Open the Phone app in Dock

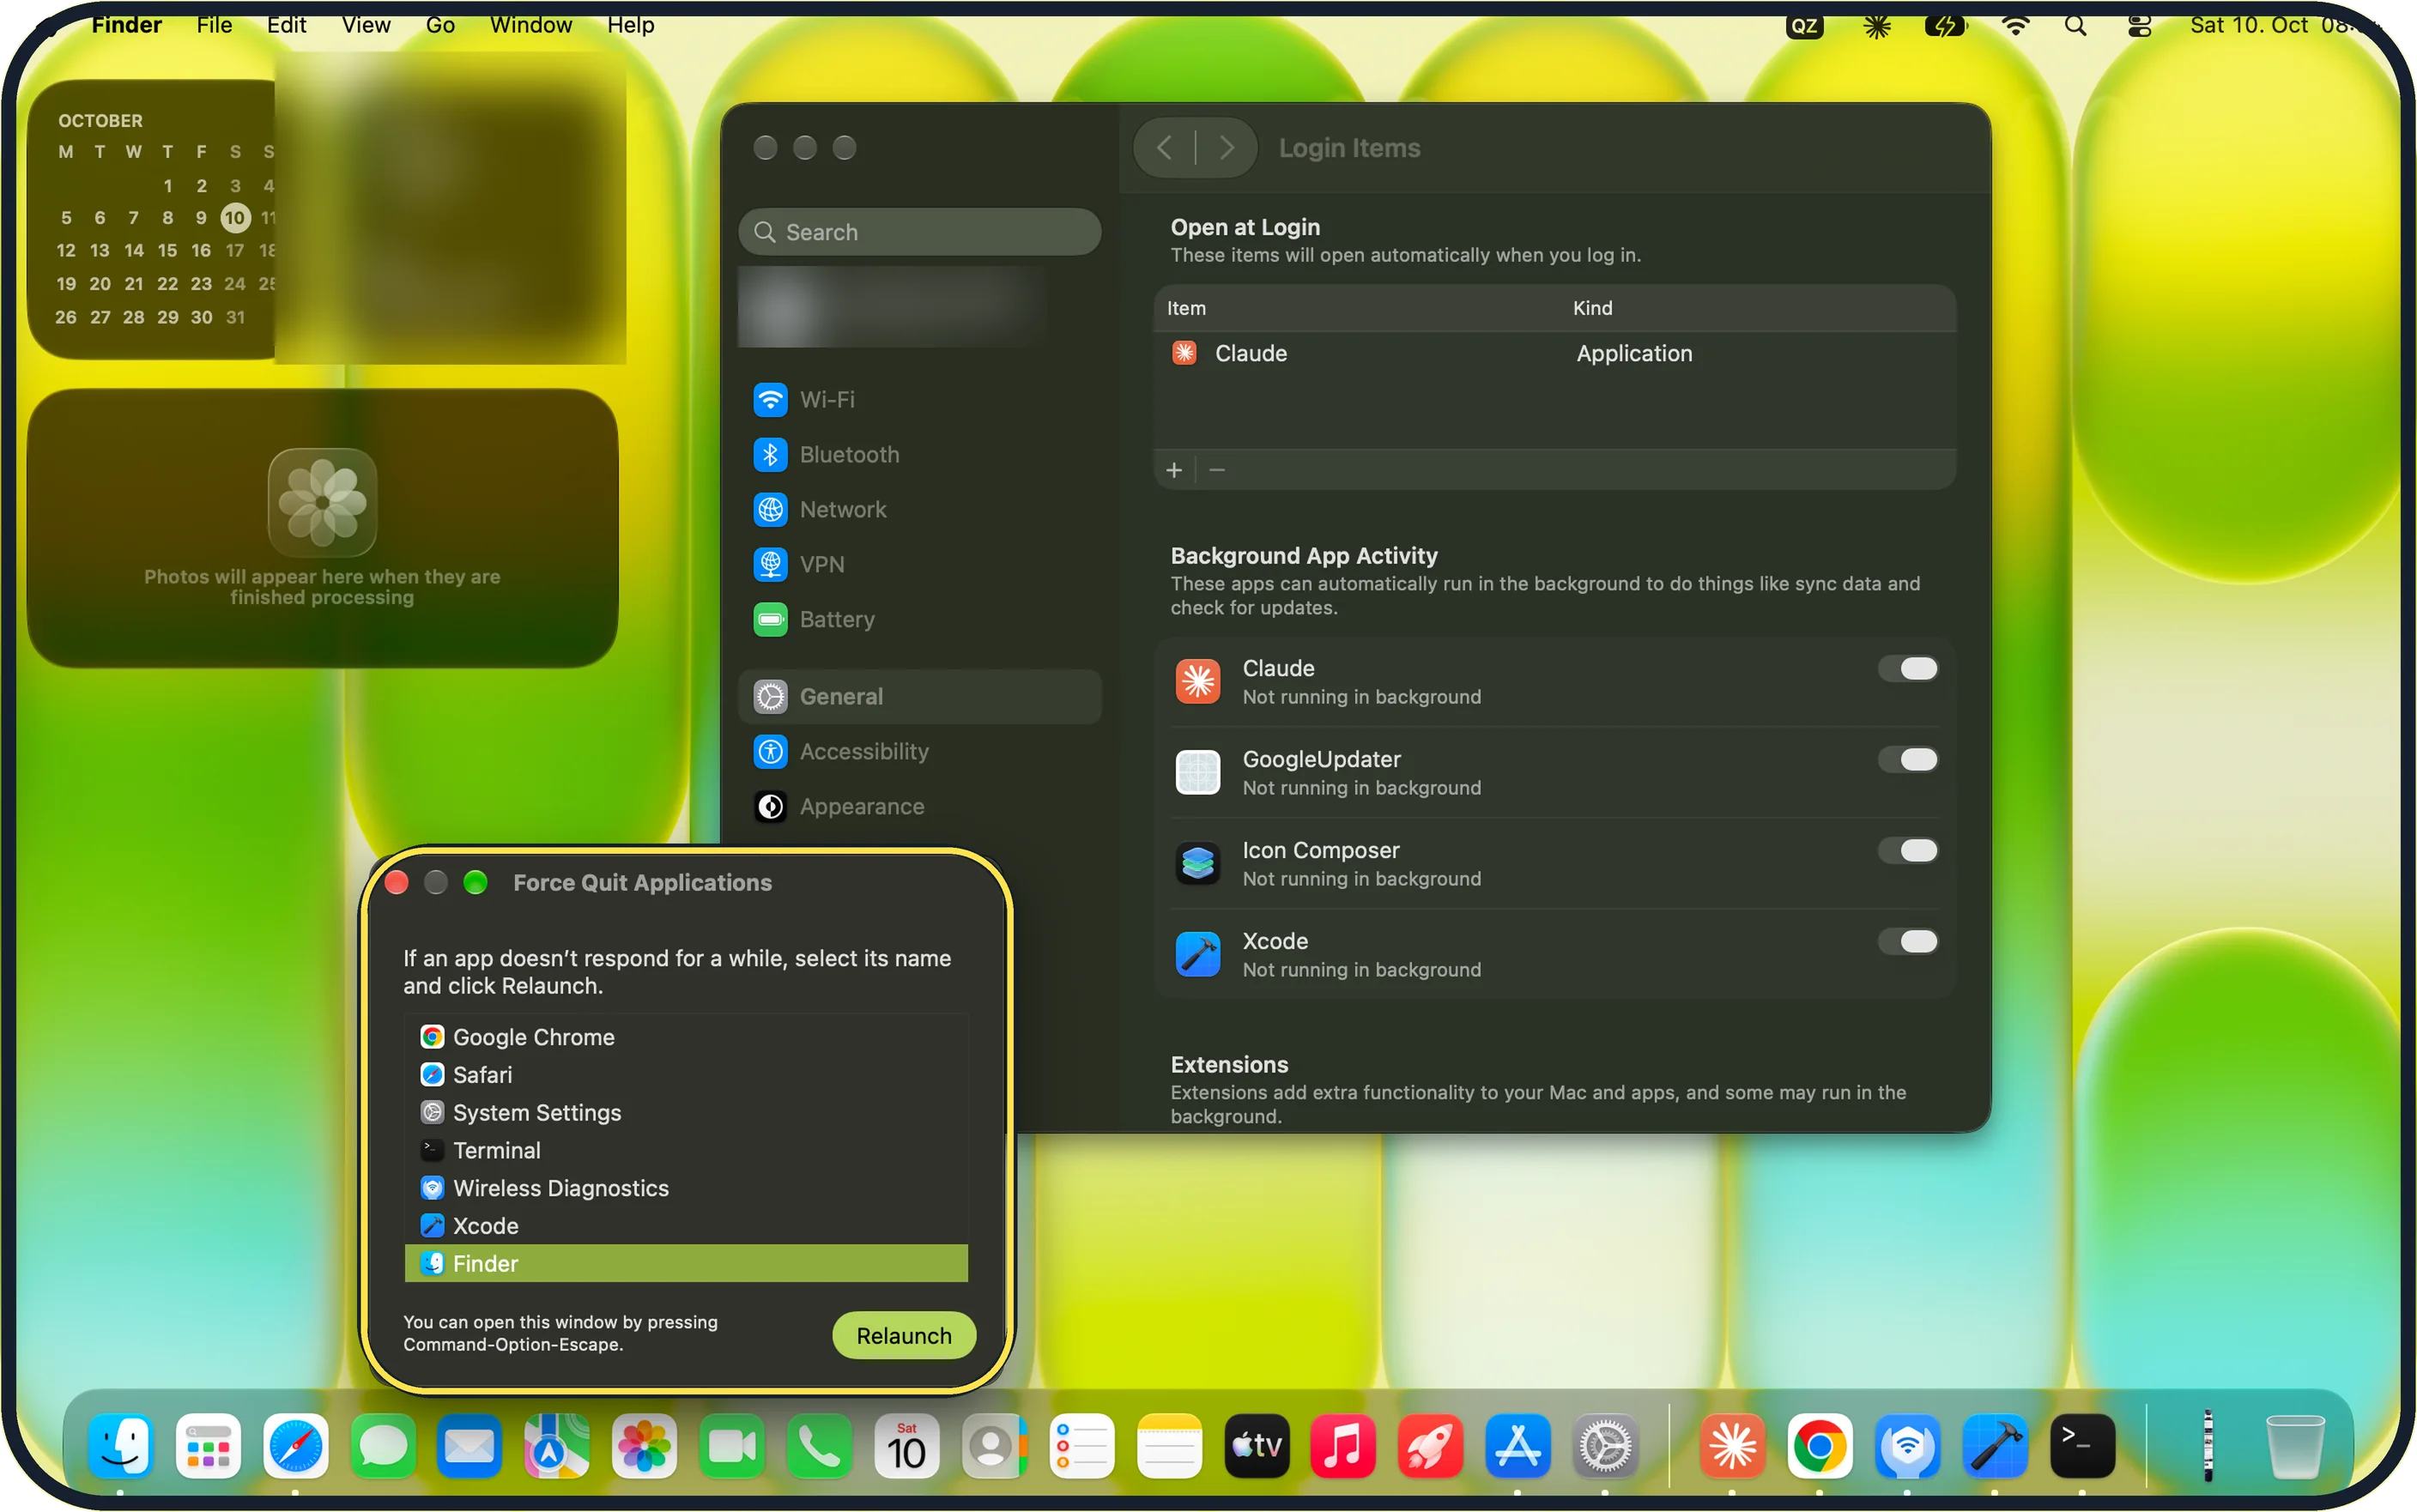click(x=820, y=1446)
